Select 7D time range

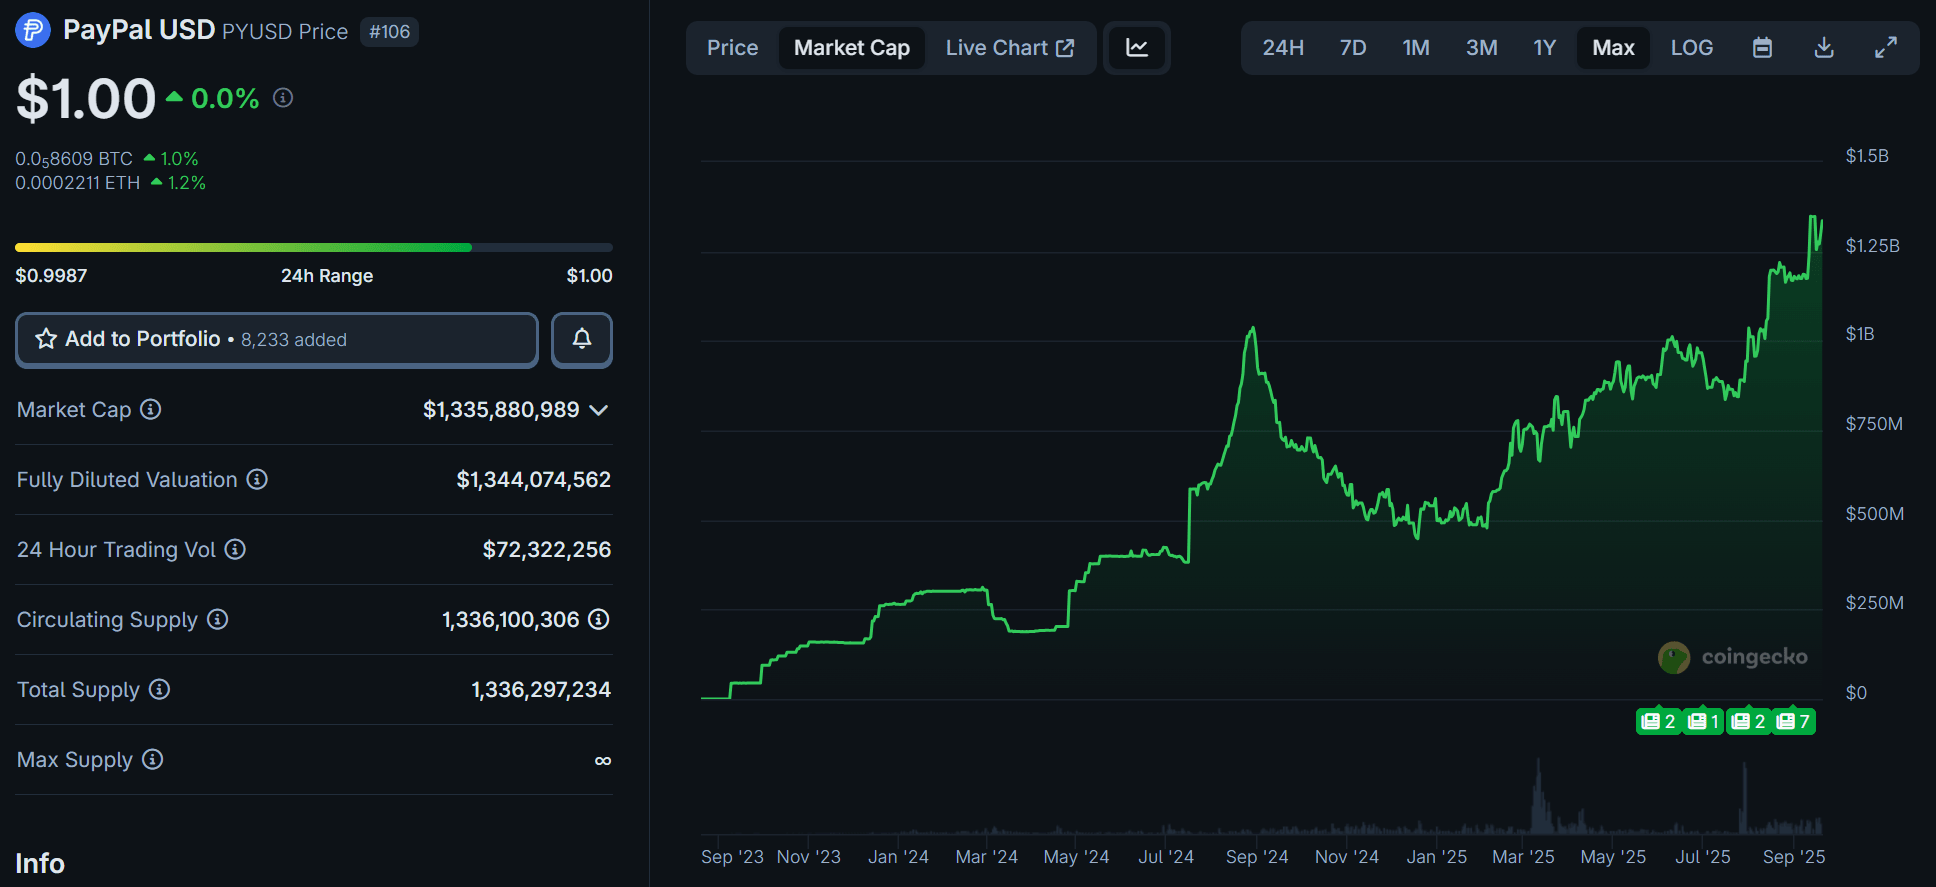tap(1353, 48)
